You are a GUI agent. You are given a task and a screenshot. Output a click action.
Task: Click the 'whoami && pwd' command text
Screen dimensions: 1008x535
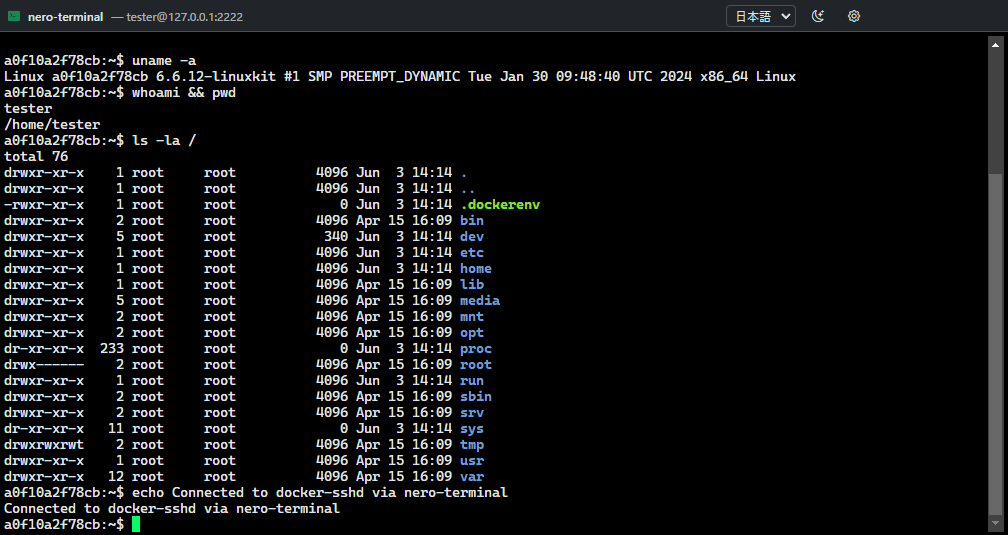tap(184, 93)
